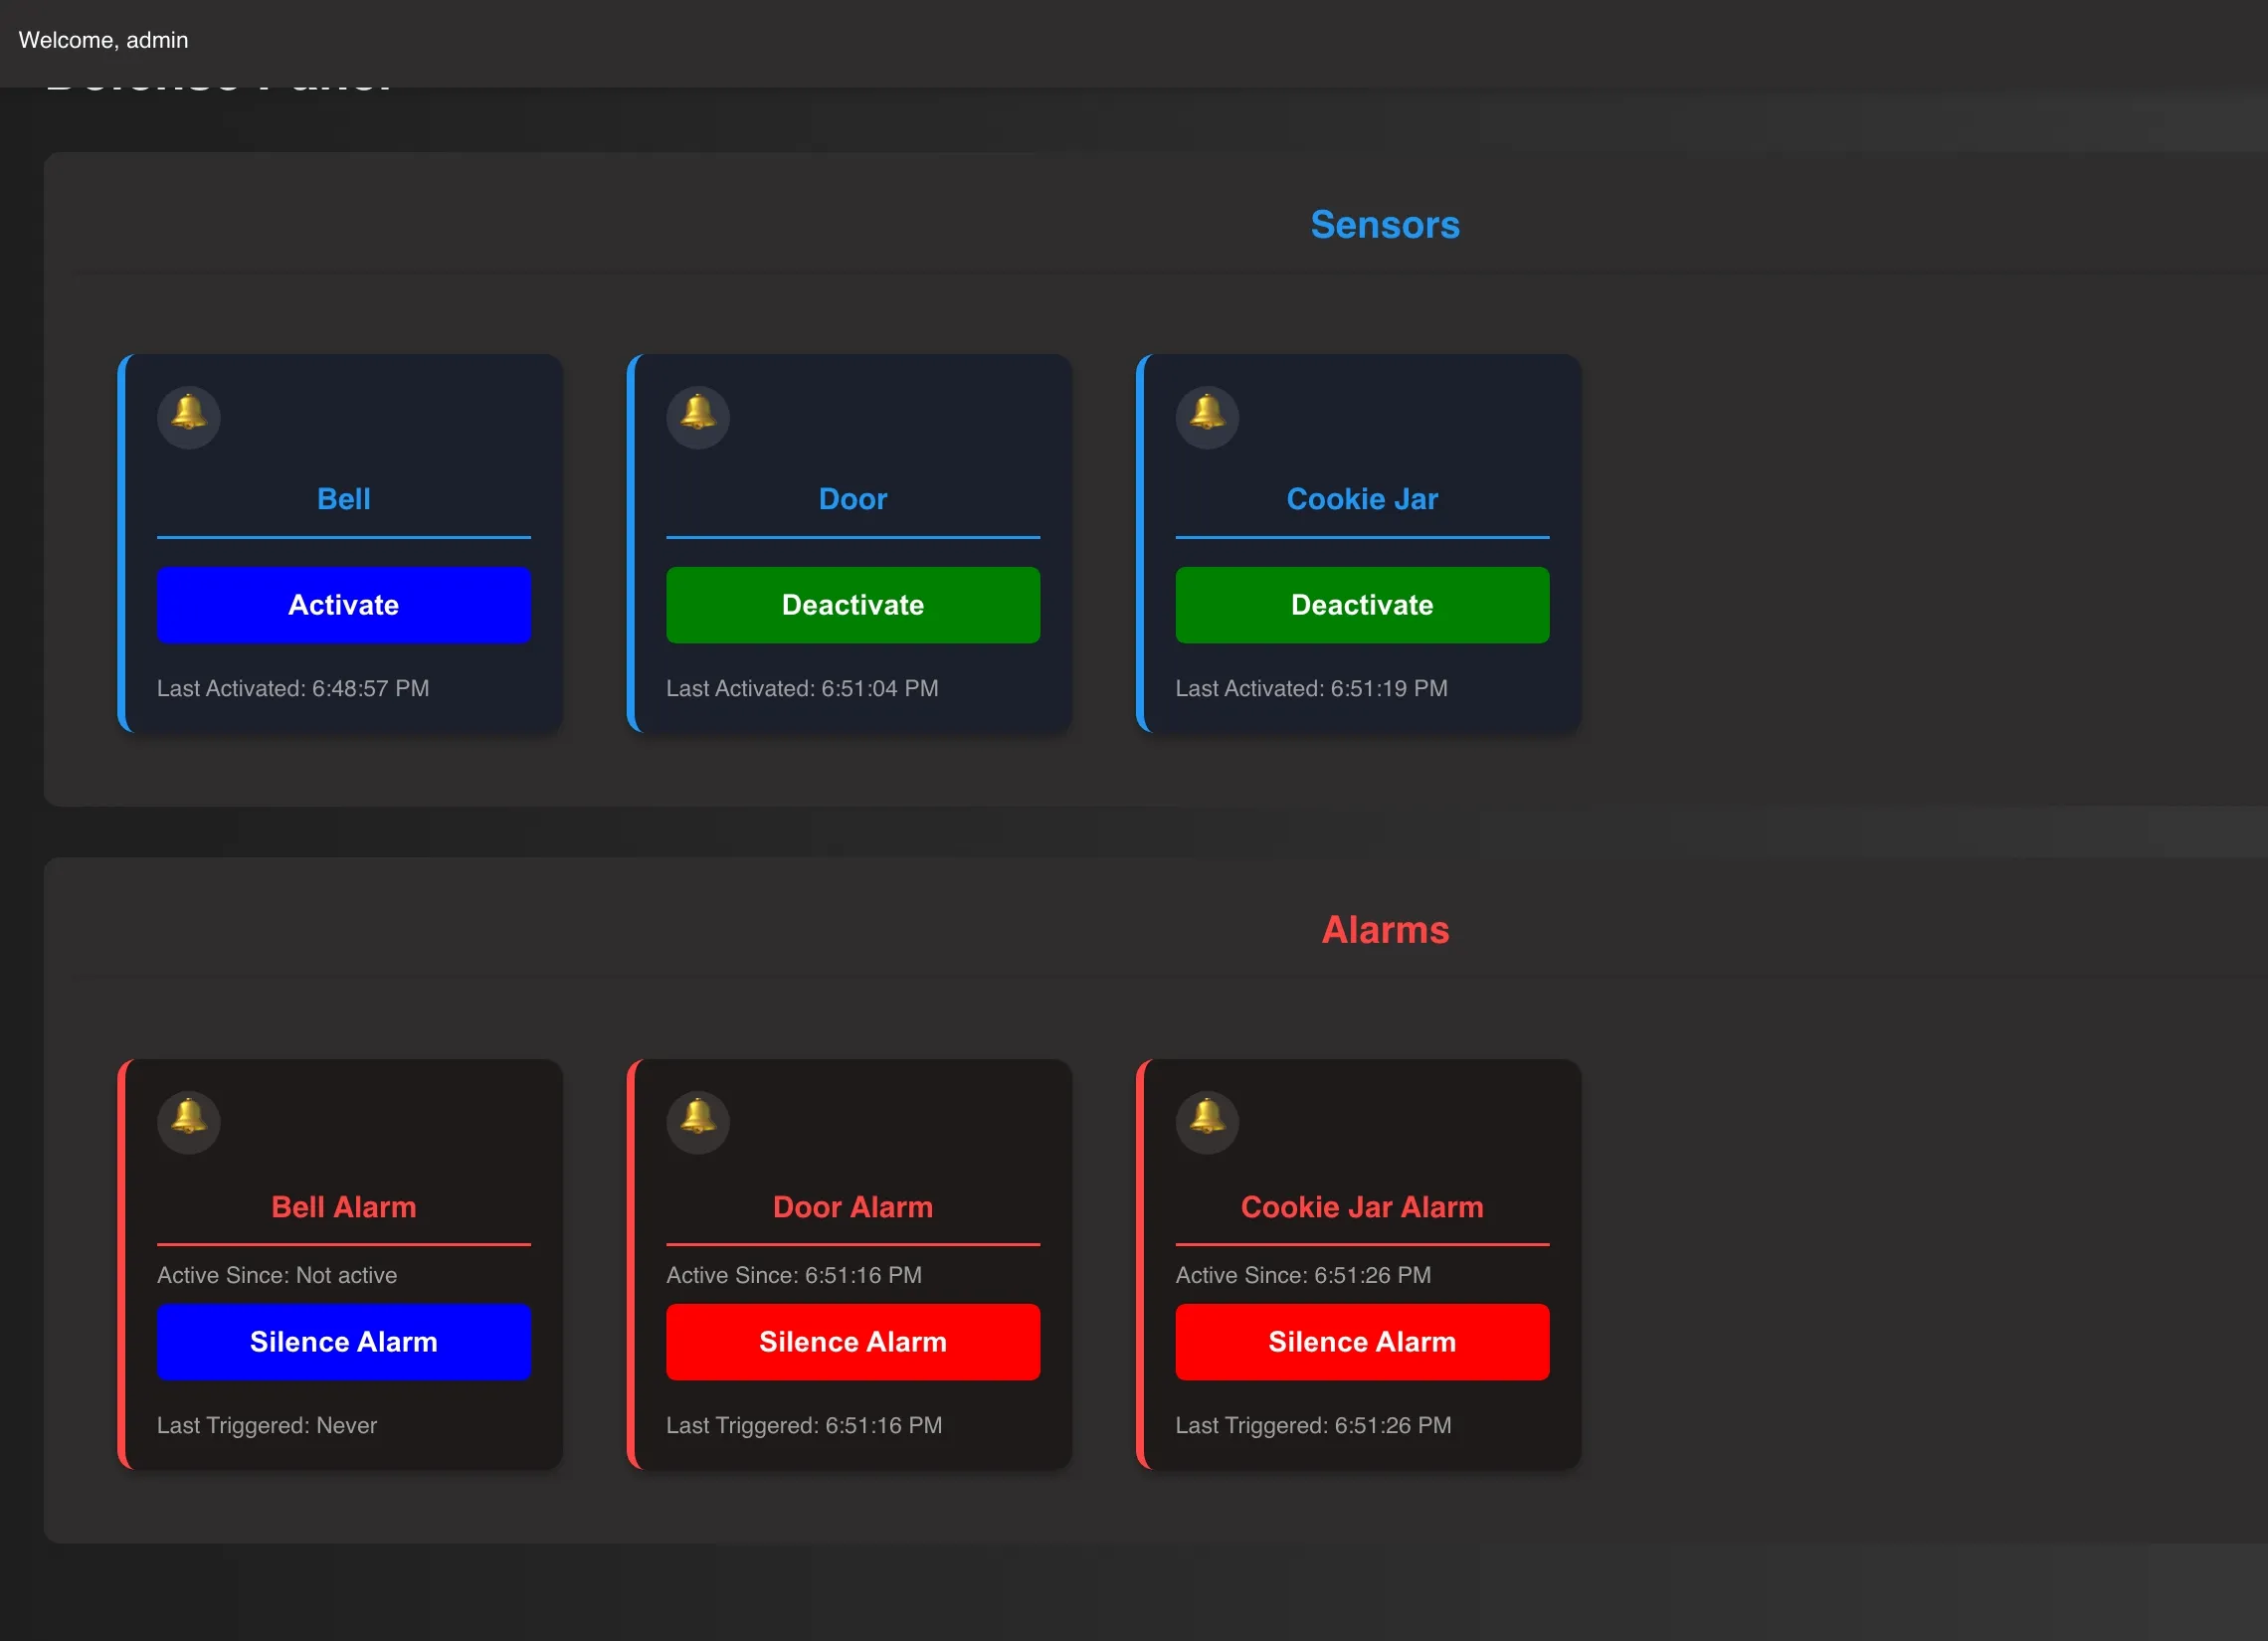Activate the Bell sensor
The width and height of the screenshot is (2268, 1641).
pyautogui.click(x=343, y=604)
